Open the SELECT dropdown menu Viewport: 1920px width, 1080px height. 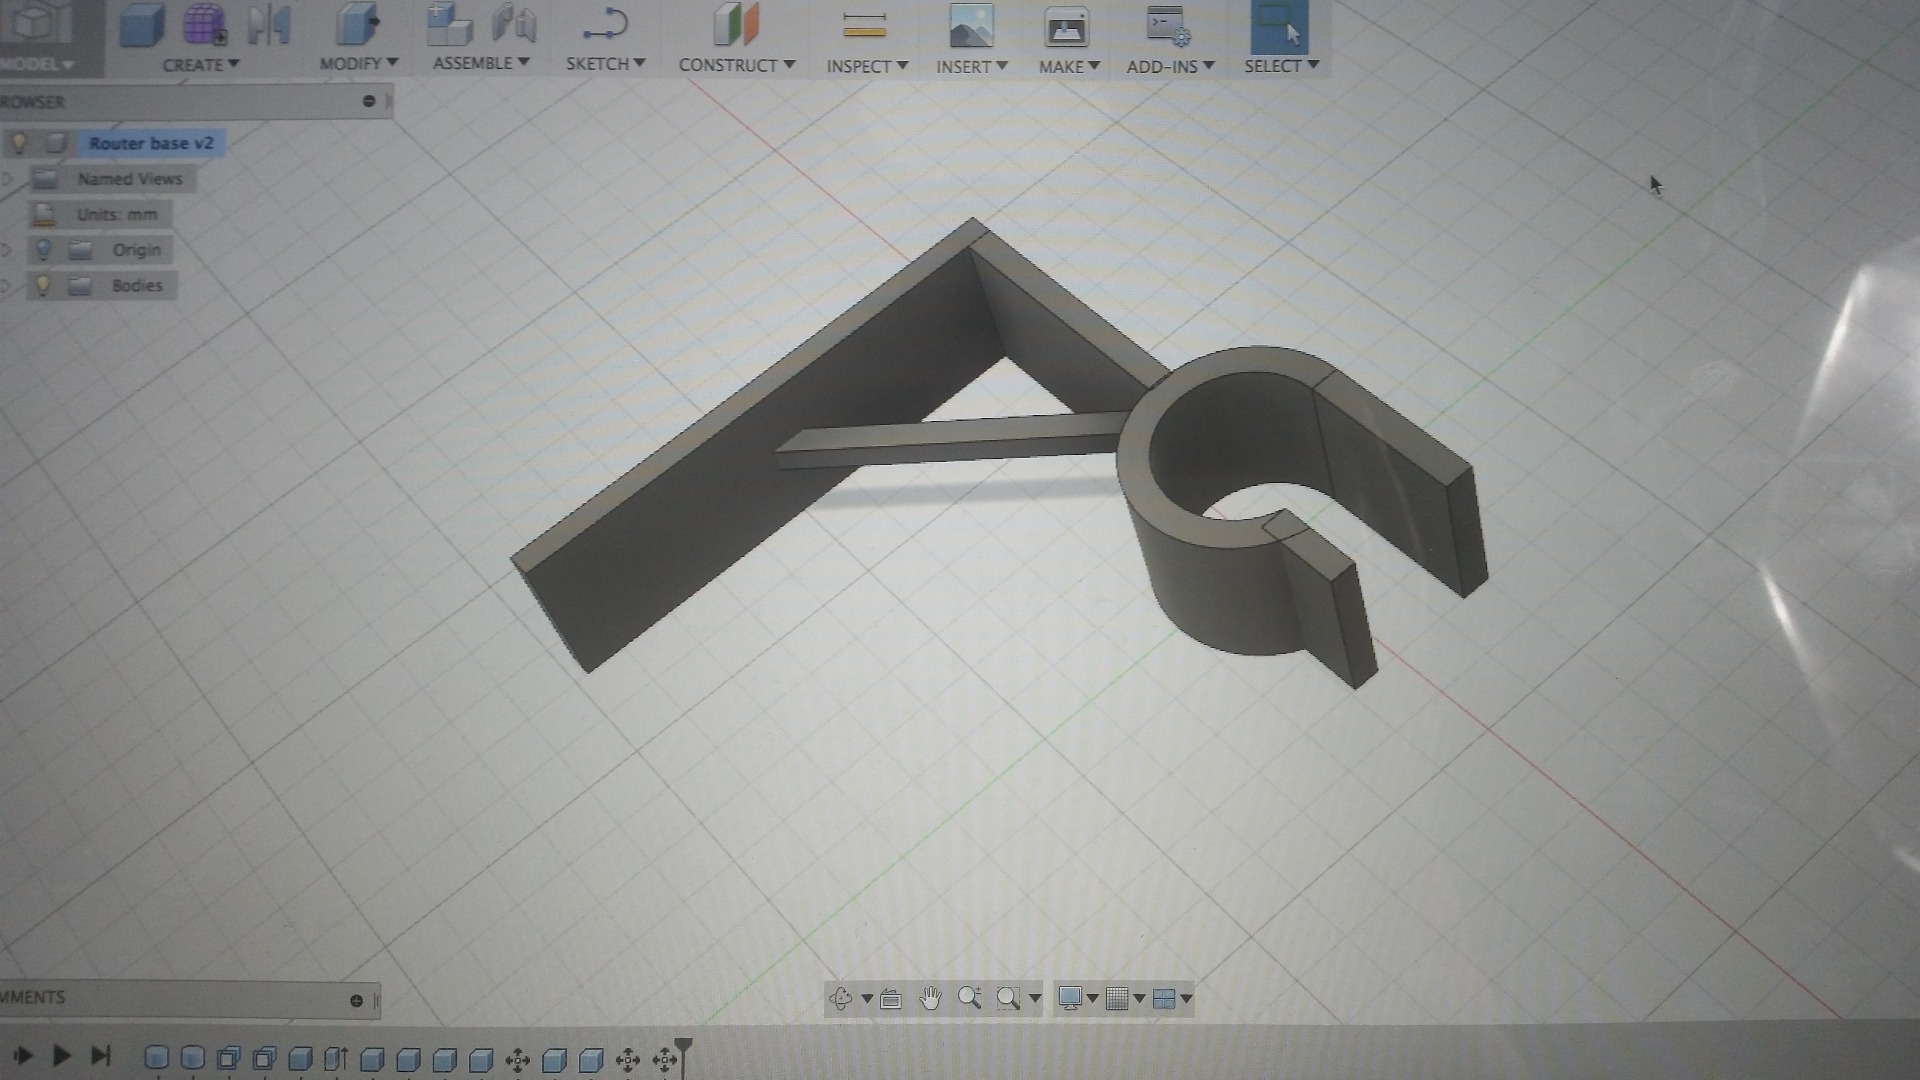point(1281,65)
